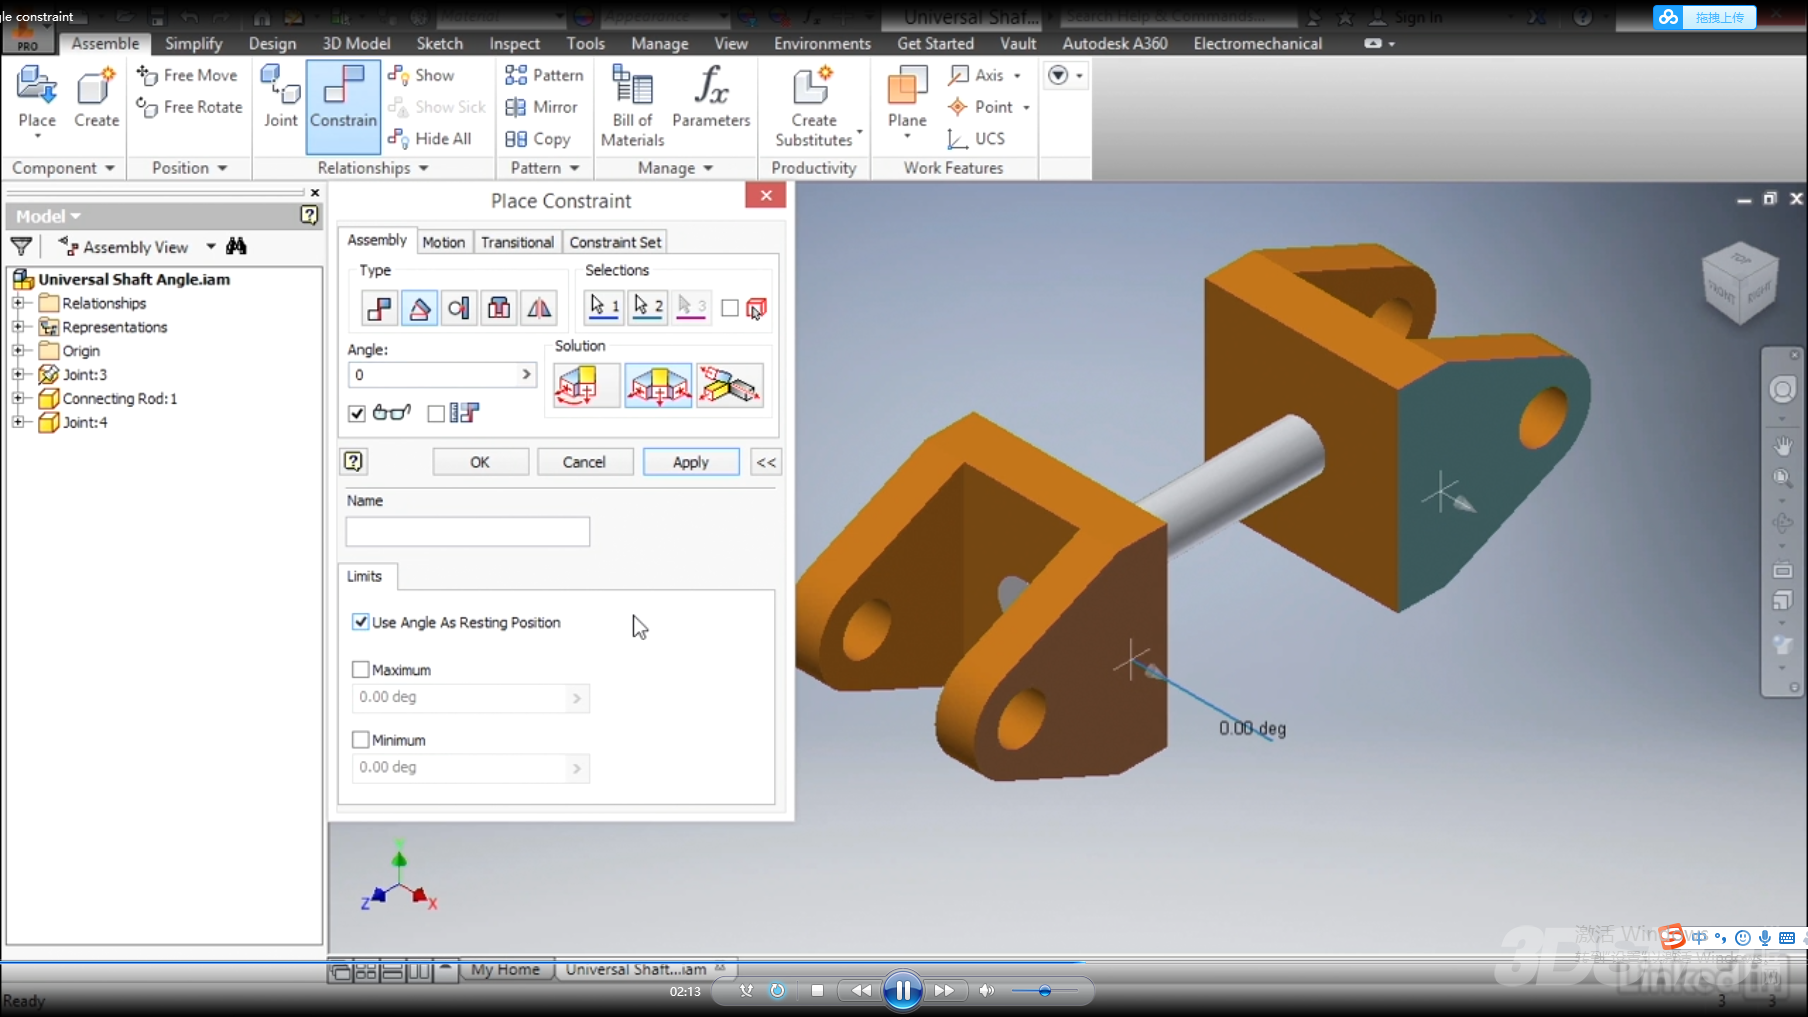Choose the Insert constraint type icon

tap(499, 308)
